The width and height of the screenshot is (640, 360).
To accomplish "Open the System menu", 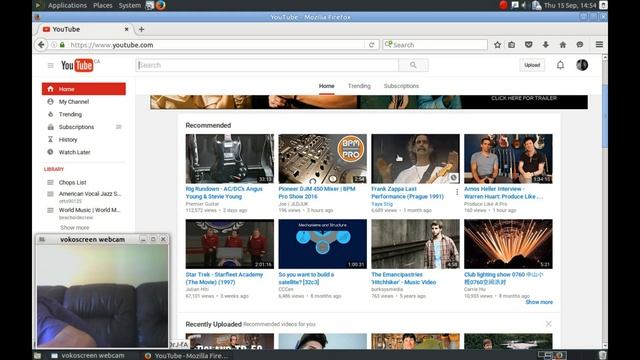I will (129, 5).
